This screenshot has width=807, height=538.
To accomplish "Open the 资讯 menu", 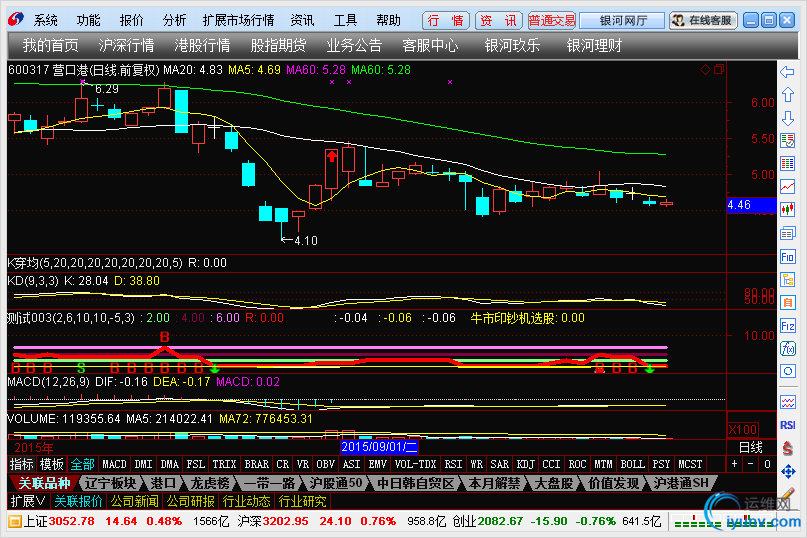I will [x=302, y=21].
